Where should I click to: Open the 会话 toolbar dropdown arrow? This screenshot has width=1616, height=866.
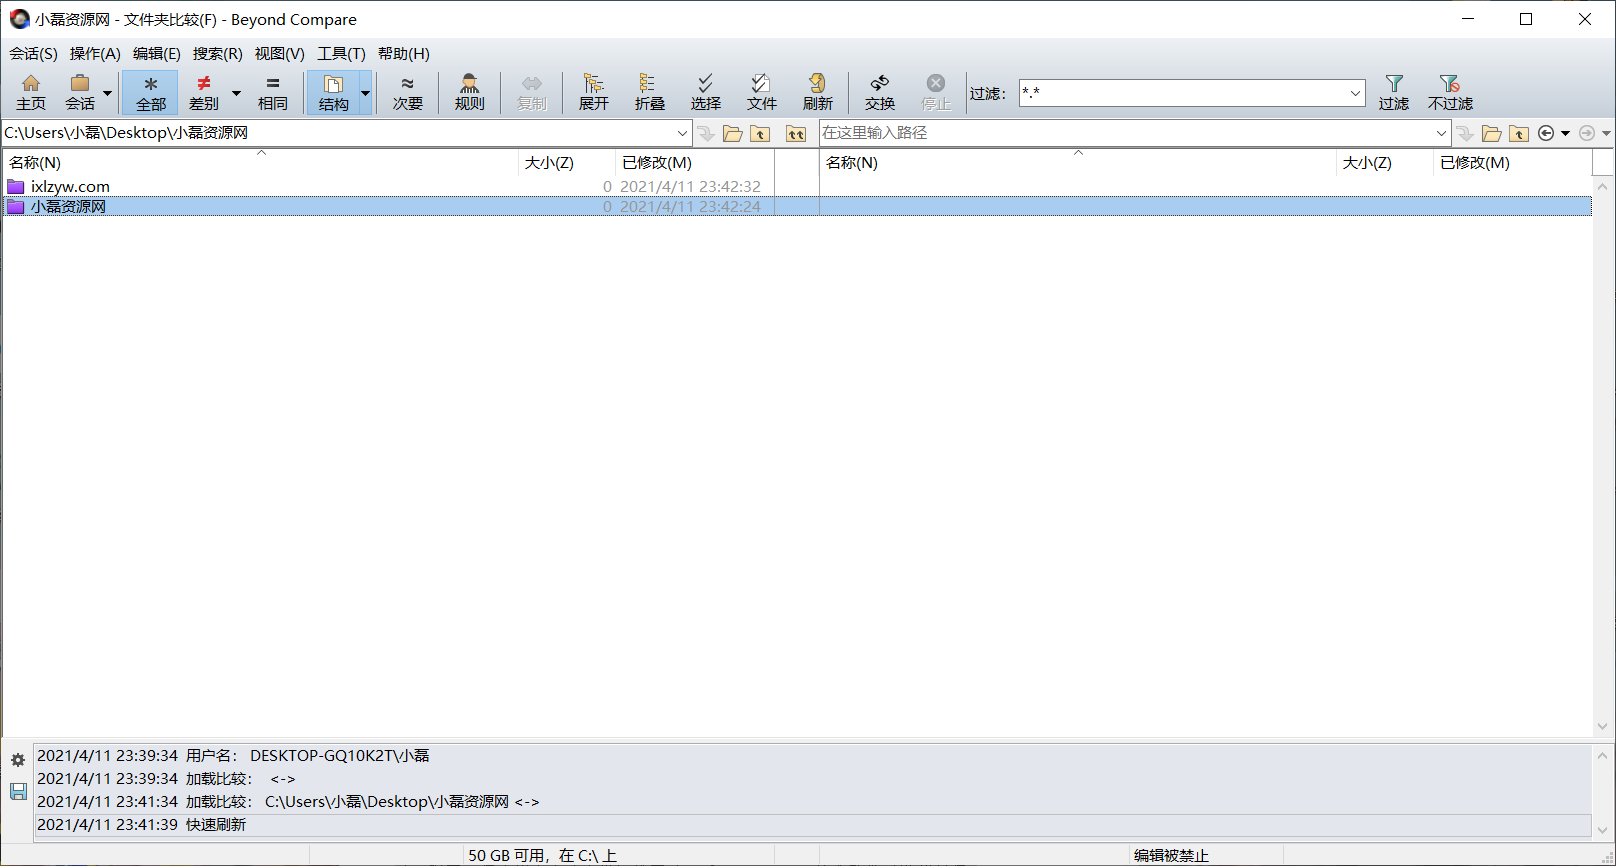pyautogui.click(x=108, y=93)
